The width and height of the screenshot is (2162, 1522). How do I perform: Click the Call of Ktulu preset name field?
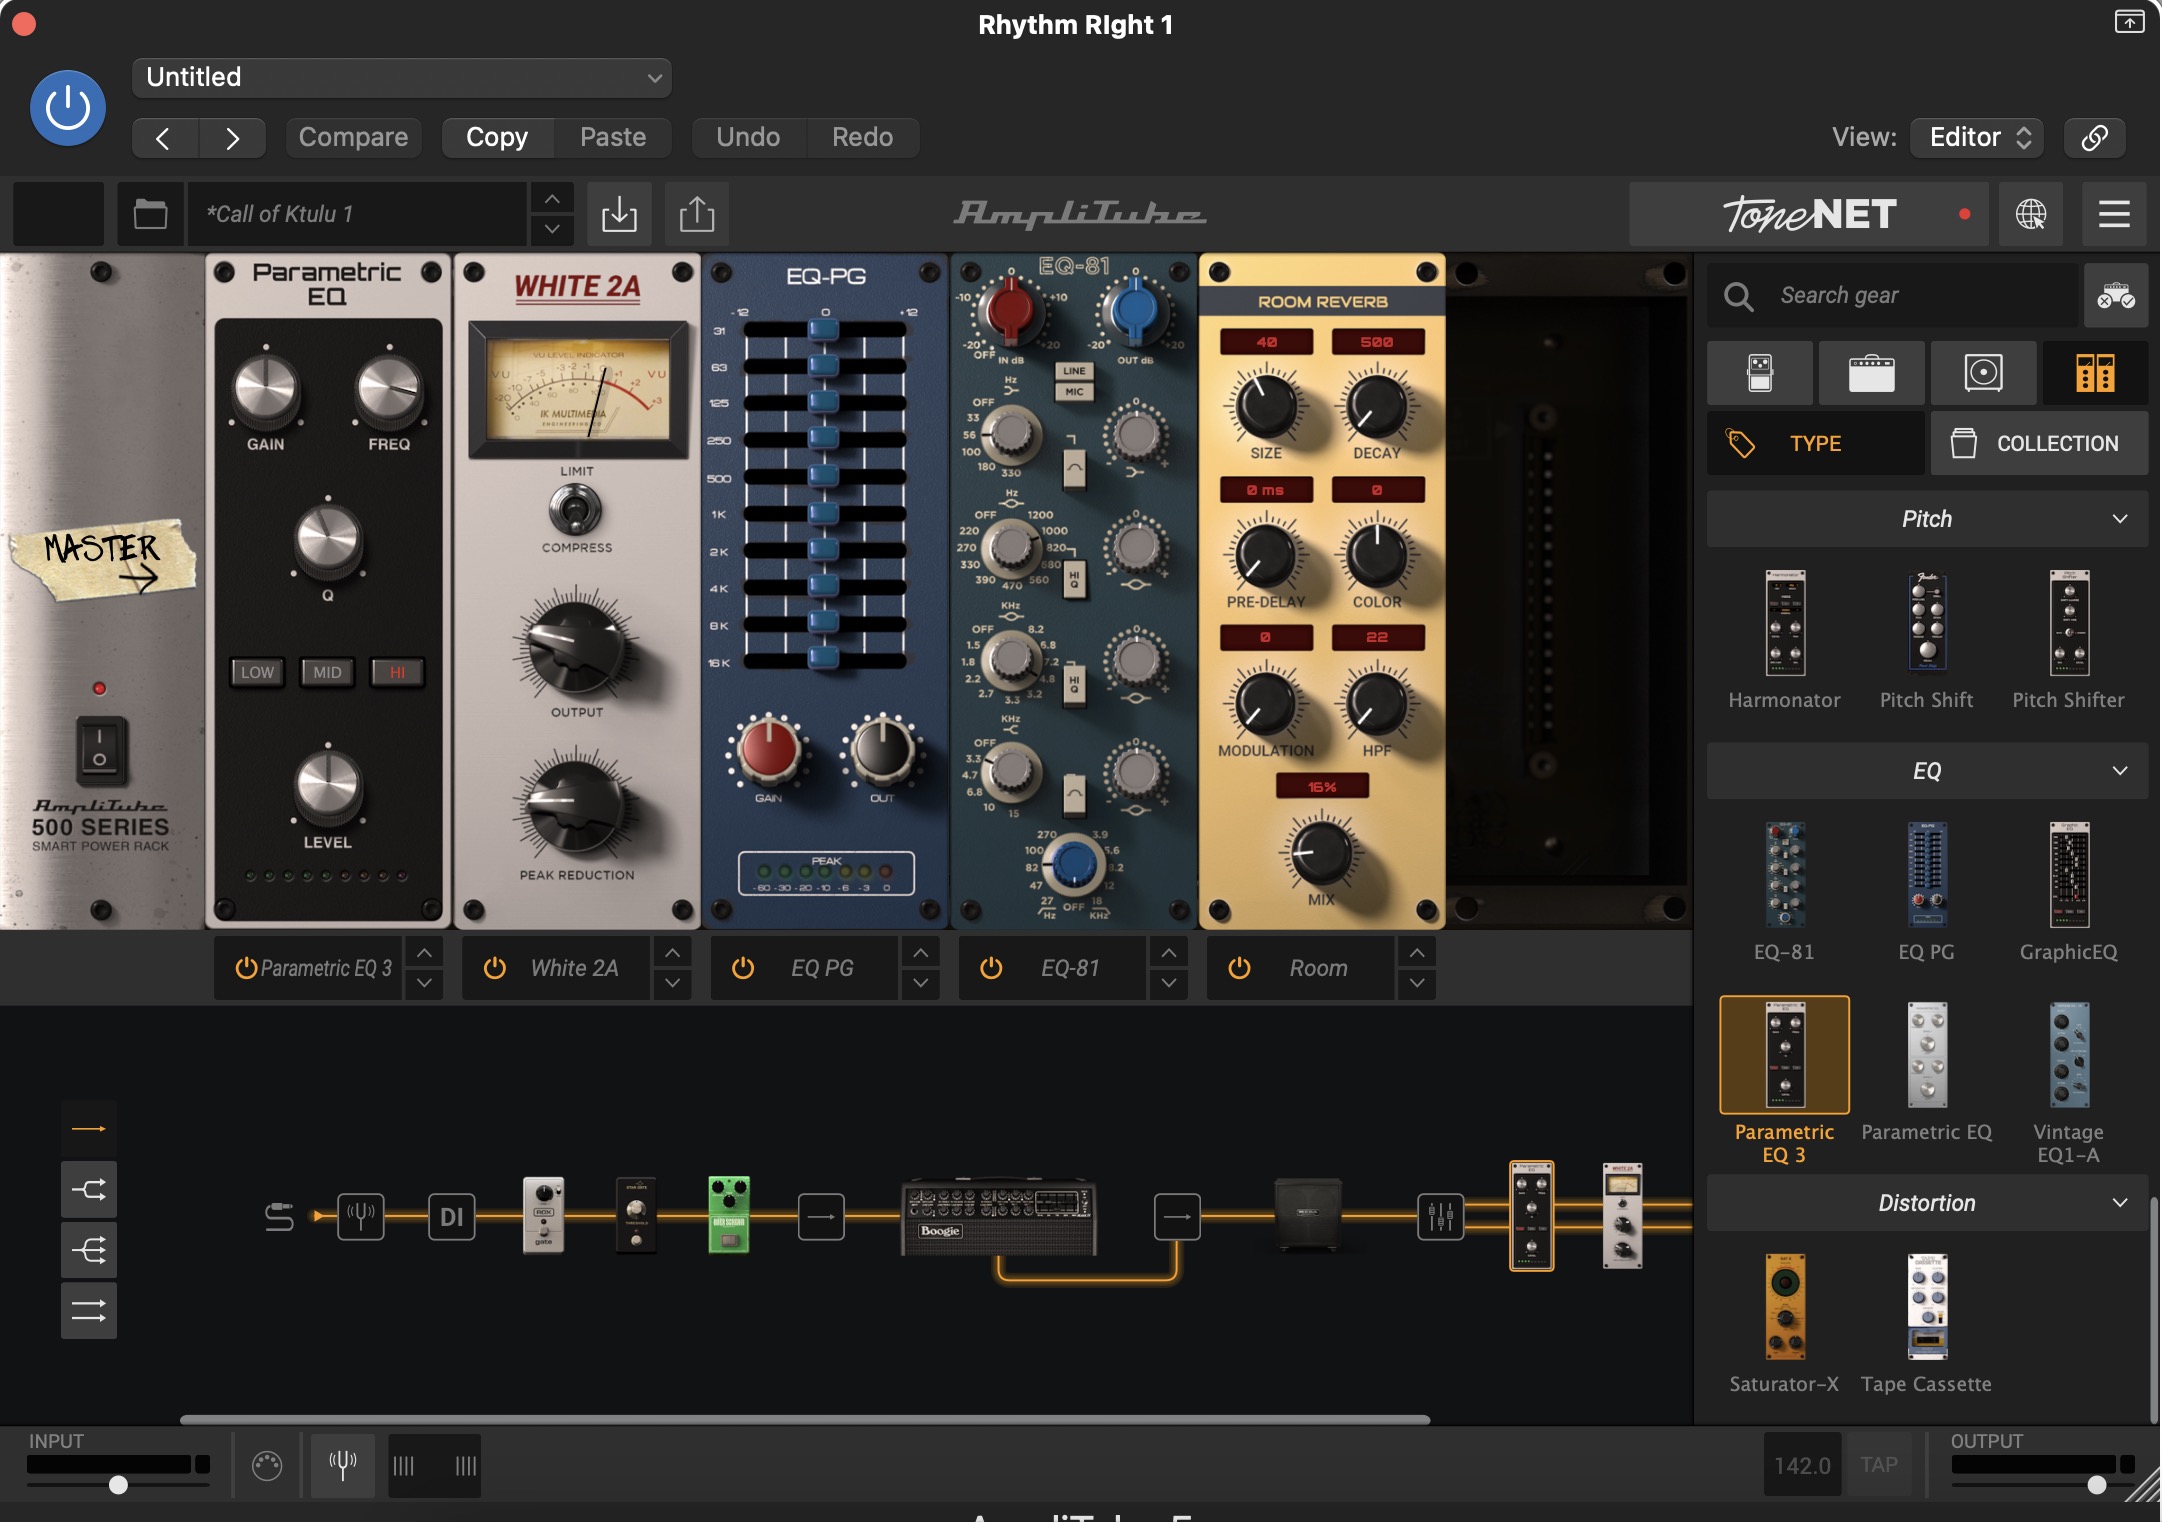click(x=357, y=214)
